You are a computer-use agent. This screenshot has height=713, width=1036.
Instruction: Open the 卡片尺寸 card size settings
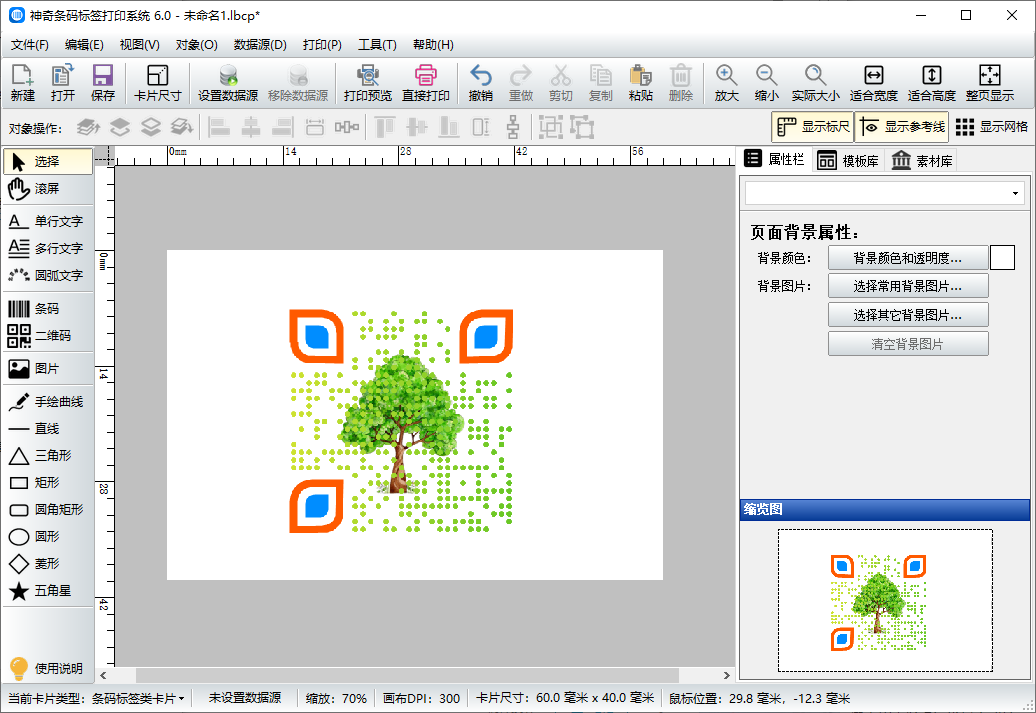pos(157,83)
